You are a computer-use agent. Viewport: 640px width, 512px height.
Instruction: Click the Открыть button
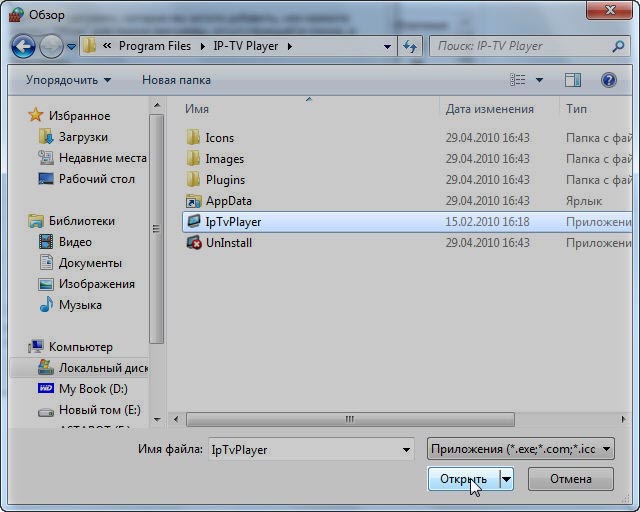pos(464,479)
